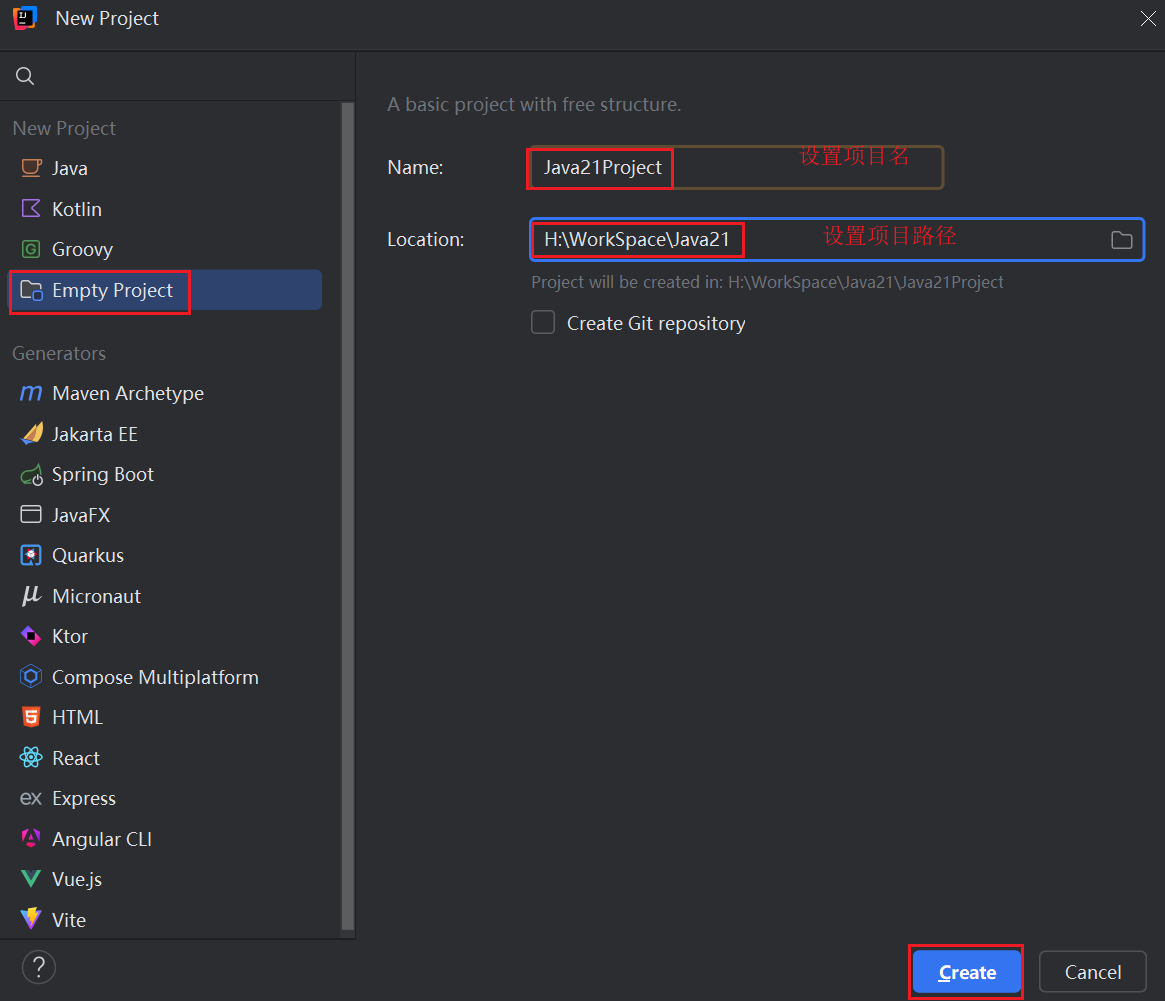Select Java project type

(165, 168)
